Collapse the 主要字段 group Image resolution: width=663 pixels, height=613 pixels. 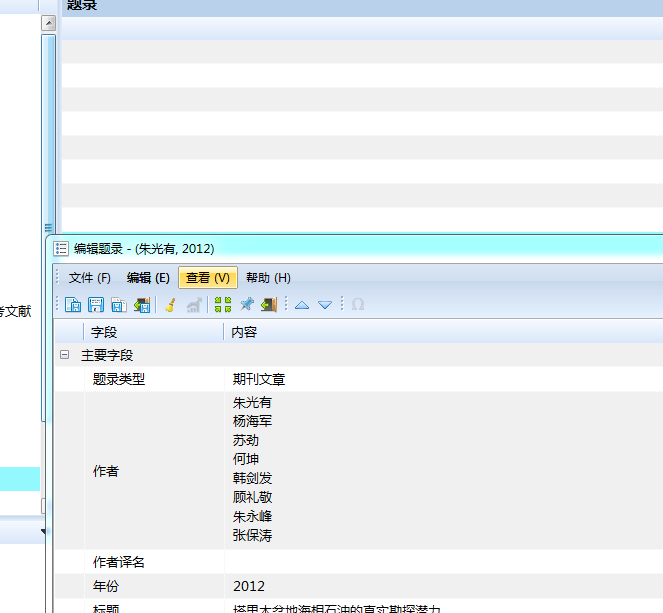click(x=64, y=355)
